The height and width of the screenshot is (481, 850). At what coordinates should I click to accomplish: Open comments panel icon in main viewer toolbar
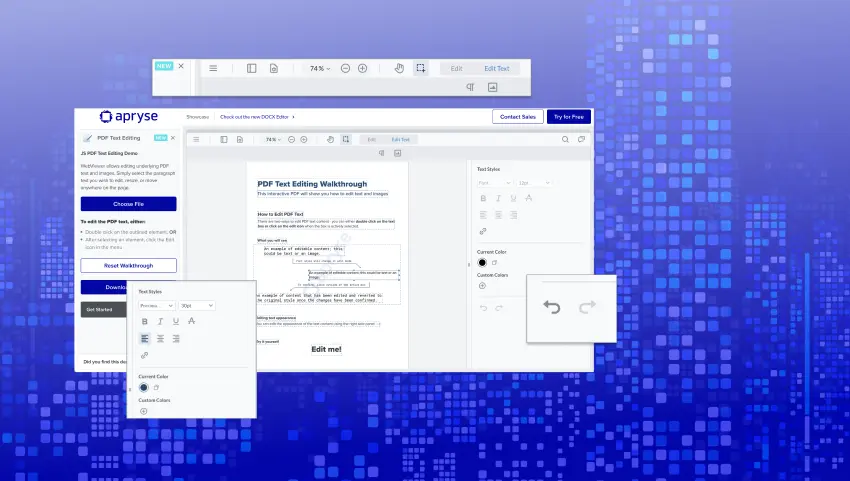581,139
